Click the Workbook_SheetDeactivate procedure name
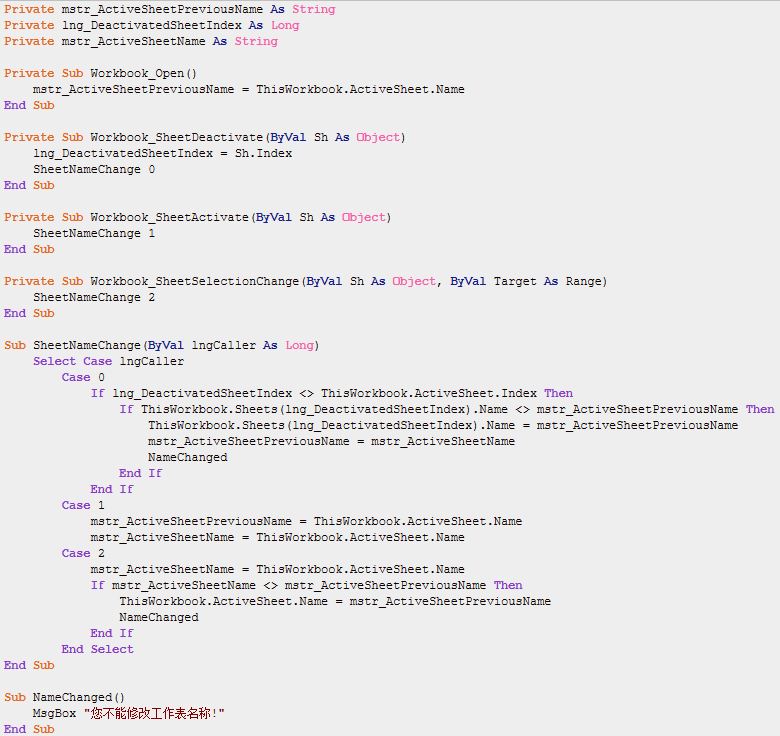This screenshot has height=736, width=780. point(177,137)
